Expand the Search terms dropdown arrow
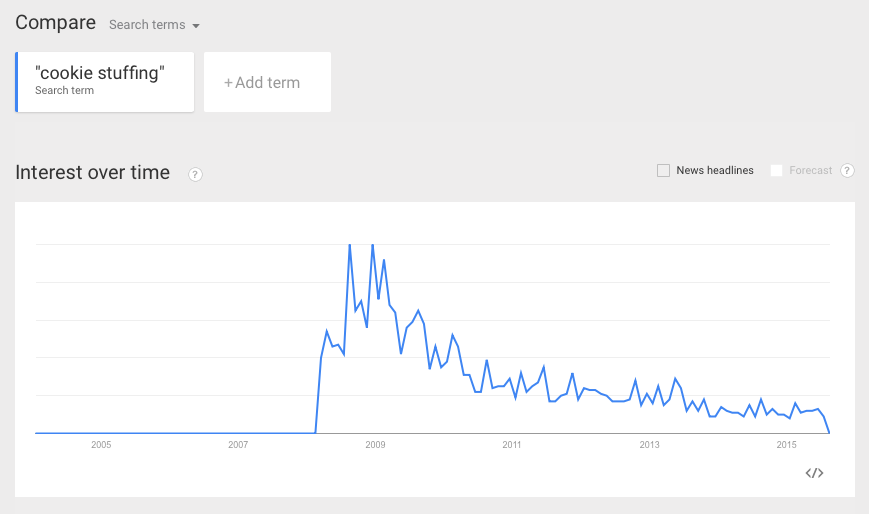869x514 pixels. tap(196, 26)
